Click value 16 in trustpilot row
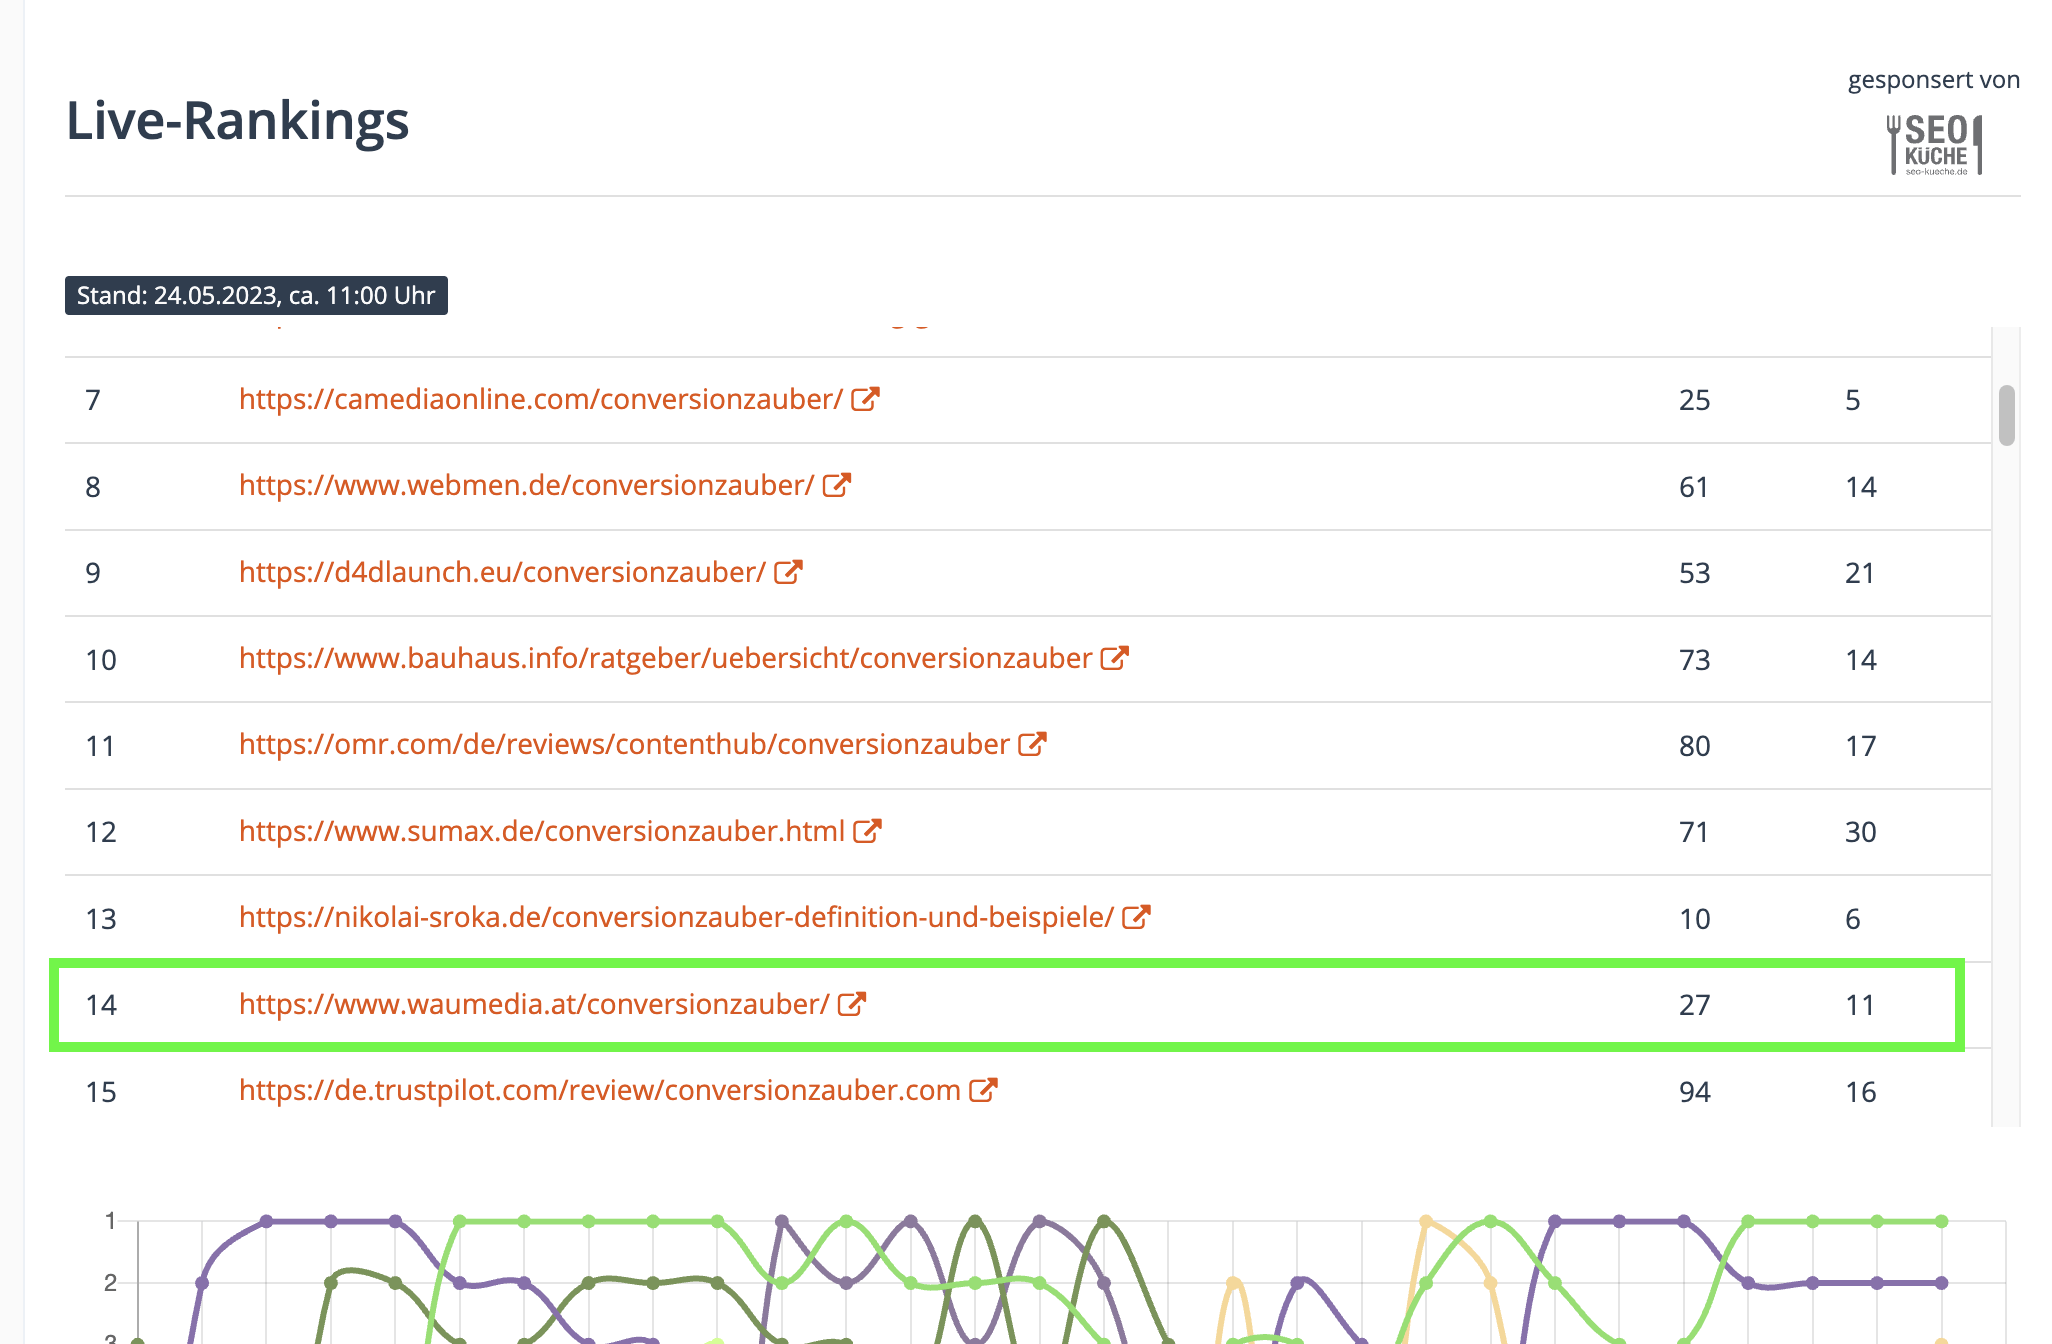This screenshot has height=1344, width=2052. coord(1861,1092)
